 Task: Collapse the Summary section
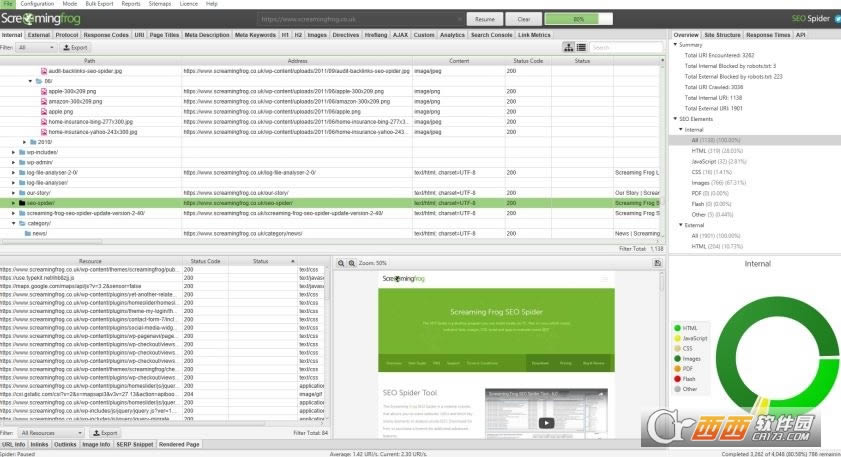(675, 45)
